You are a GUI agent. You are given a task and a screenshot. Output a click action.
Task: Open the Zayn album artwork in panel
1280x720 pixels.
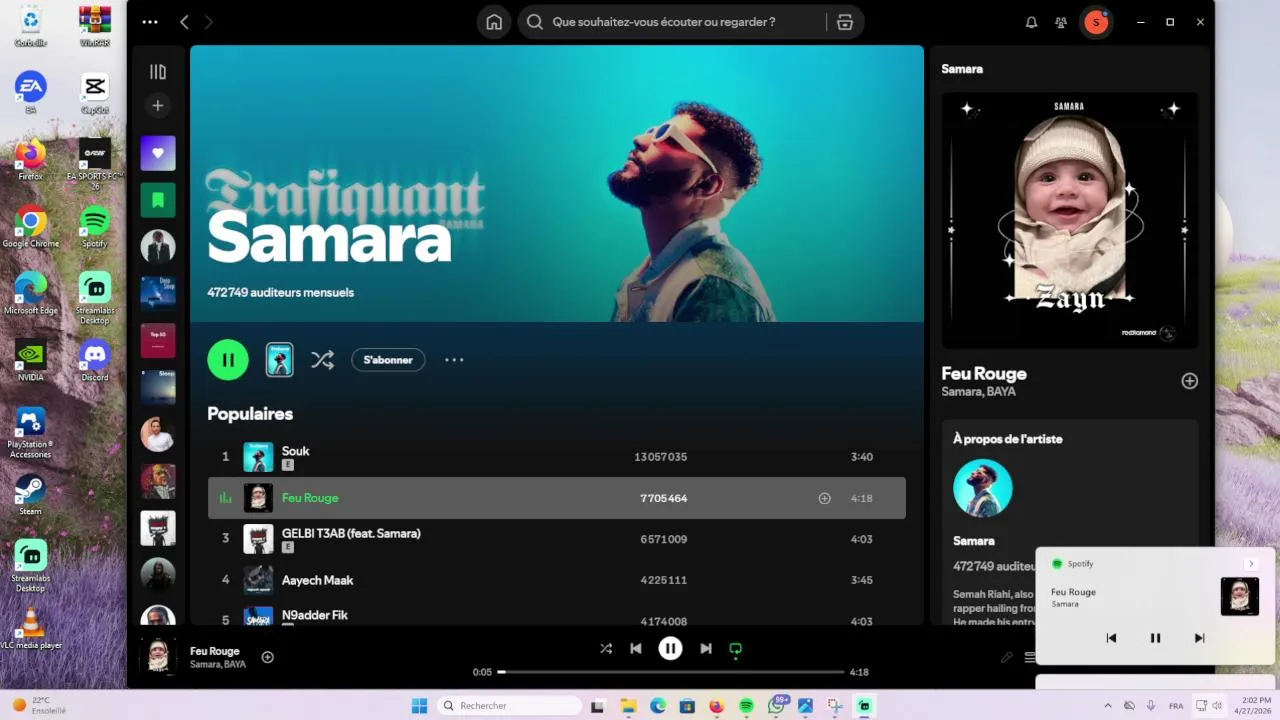coord(1070,220)
